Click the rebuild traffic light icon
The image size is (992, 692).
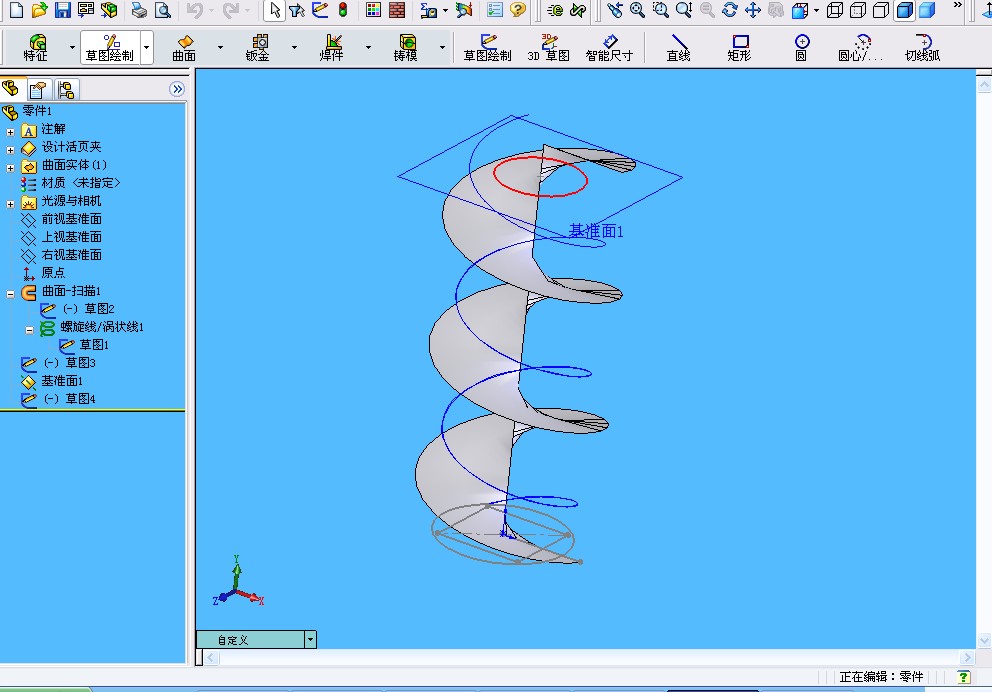pyautogui.click(x=343, y=9)
